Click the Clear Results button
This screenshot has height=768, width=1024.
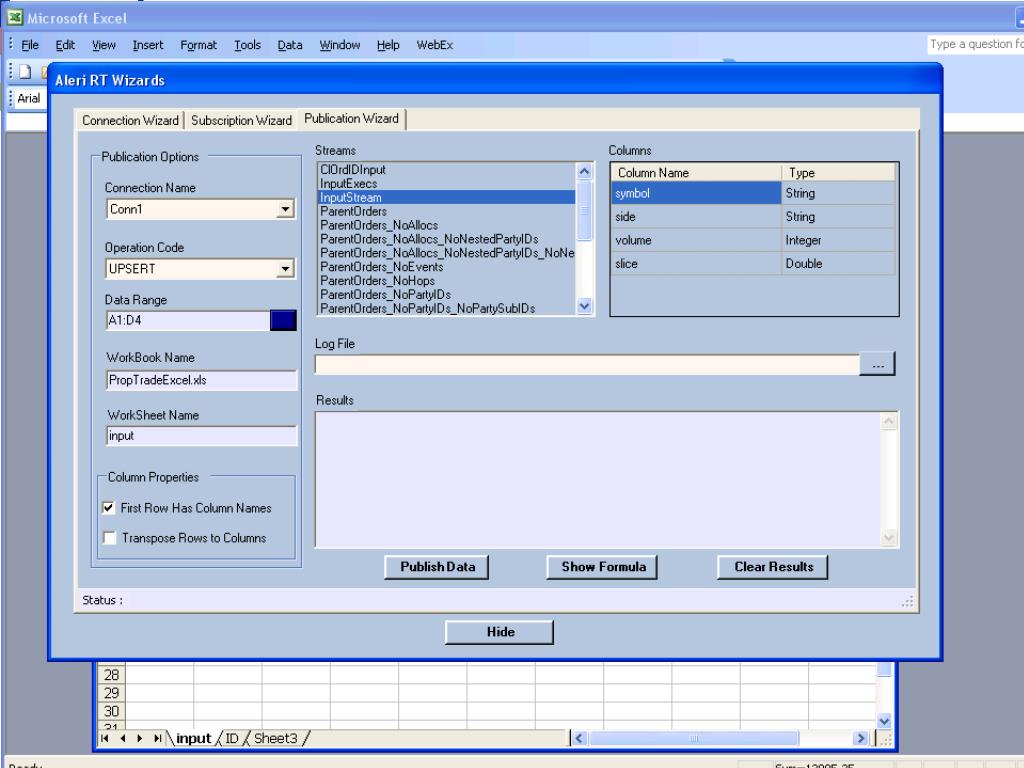pos(773,567)
